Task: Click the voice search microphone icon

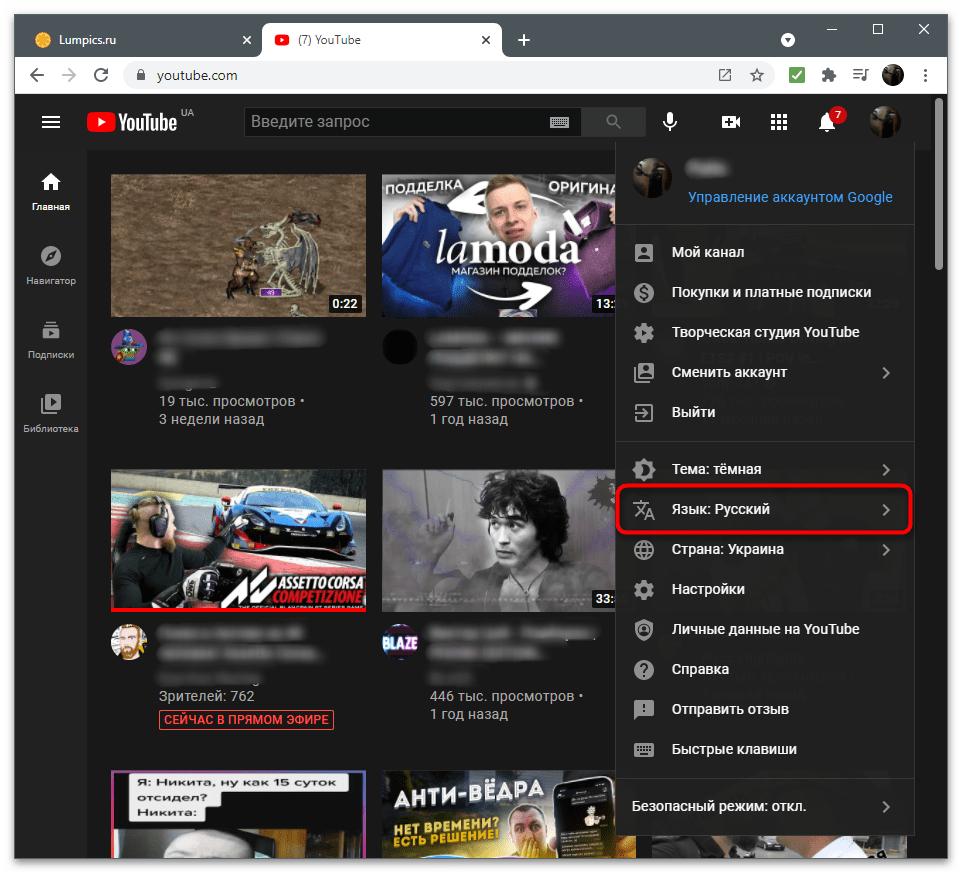Action: tap(670, 122)
